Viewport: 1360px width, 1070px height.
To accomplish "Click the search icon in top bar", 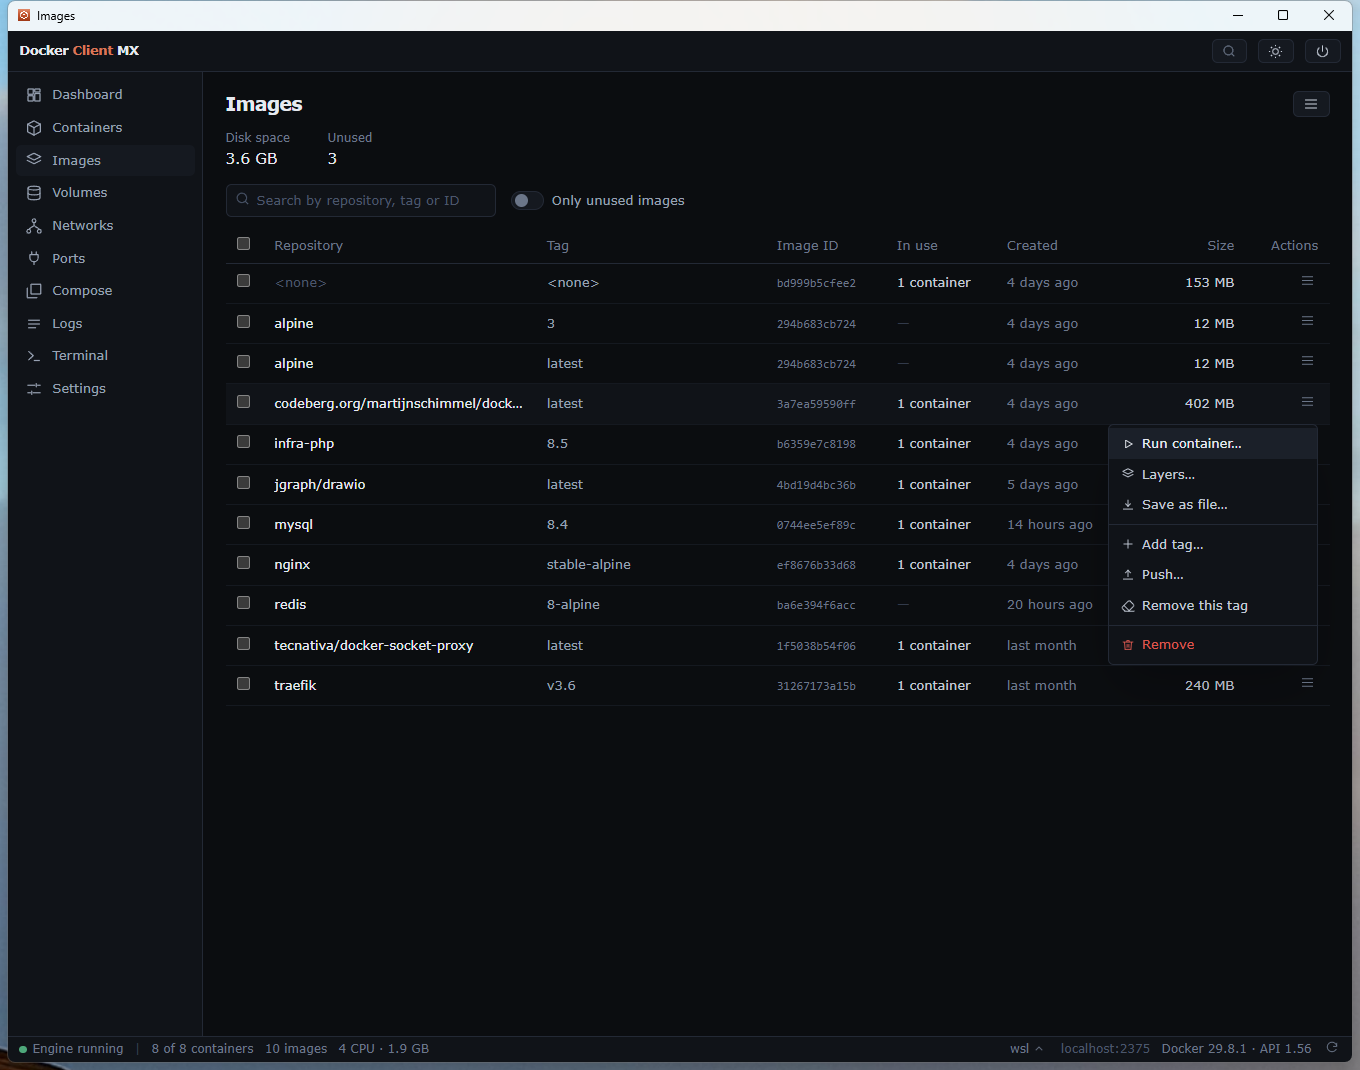I will tap(1229, 51).
